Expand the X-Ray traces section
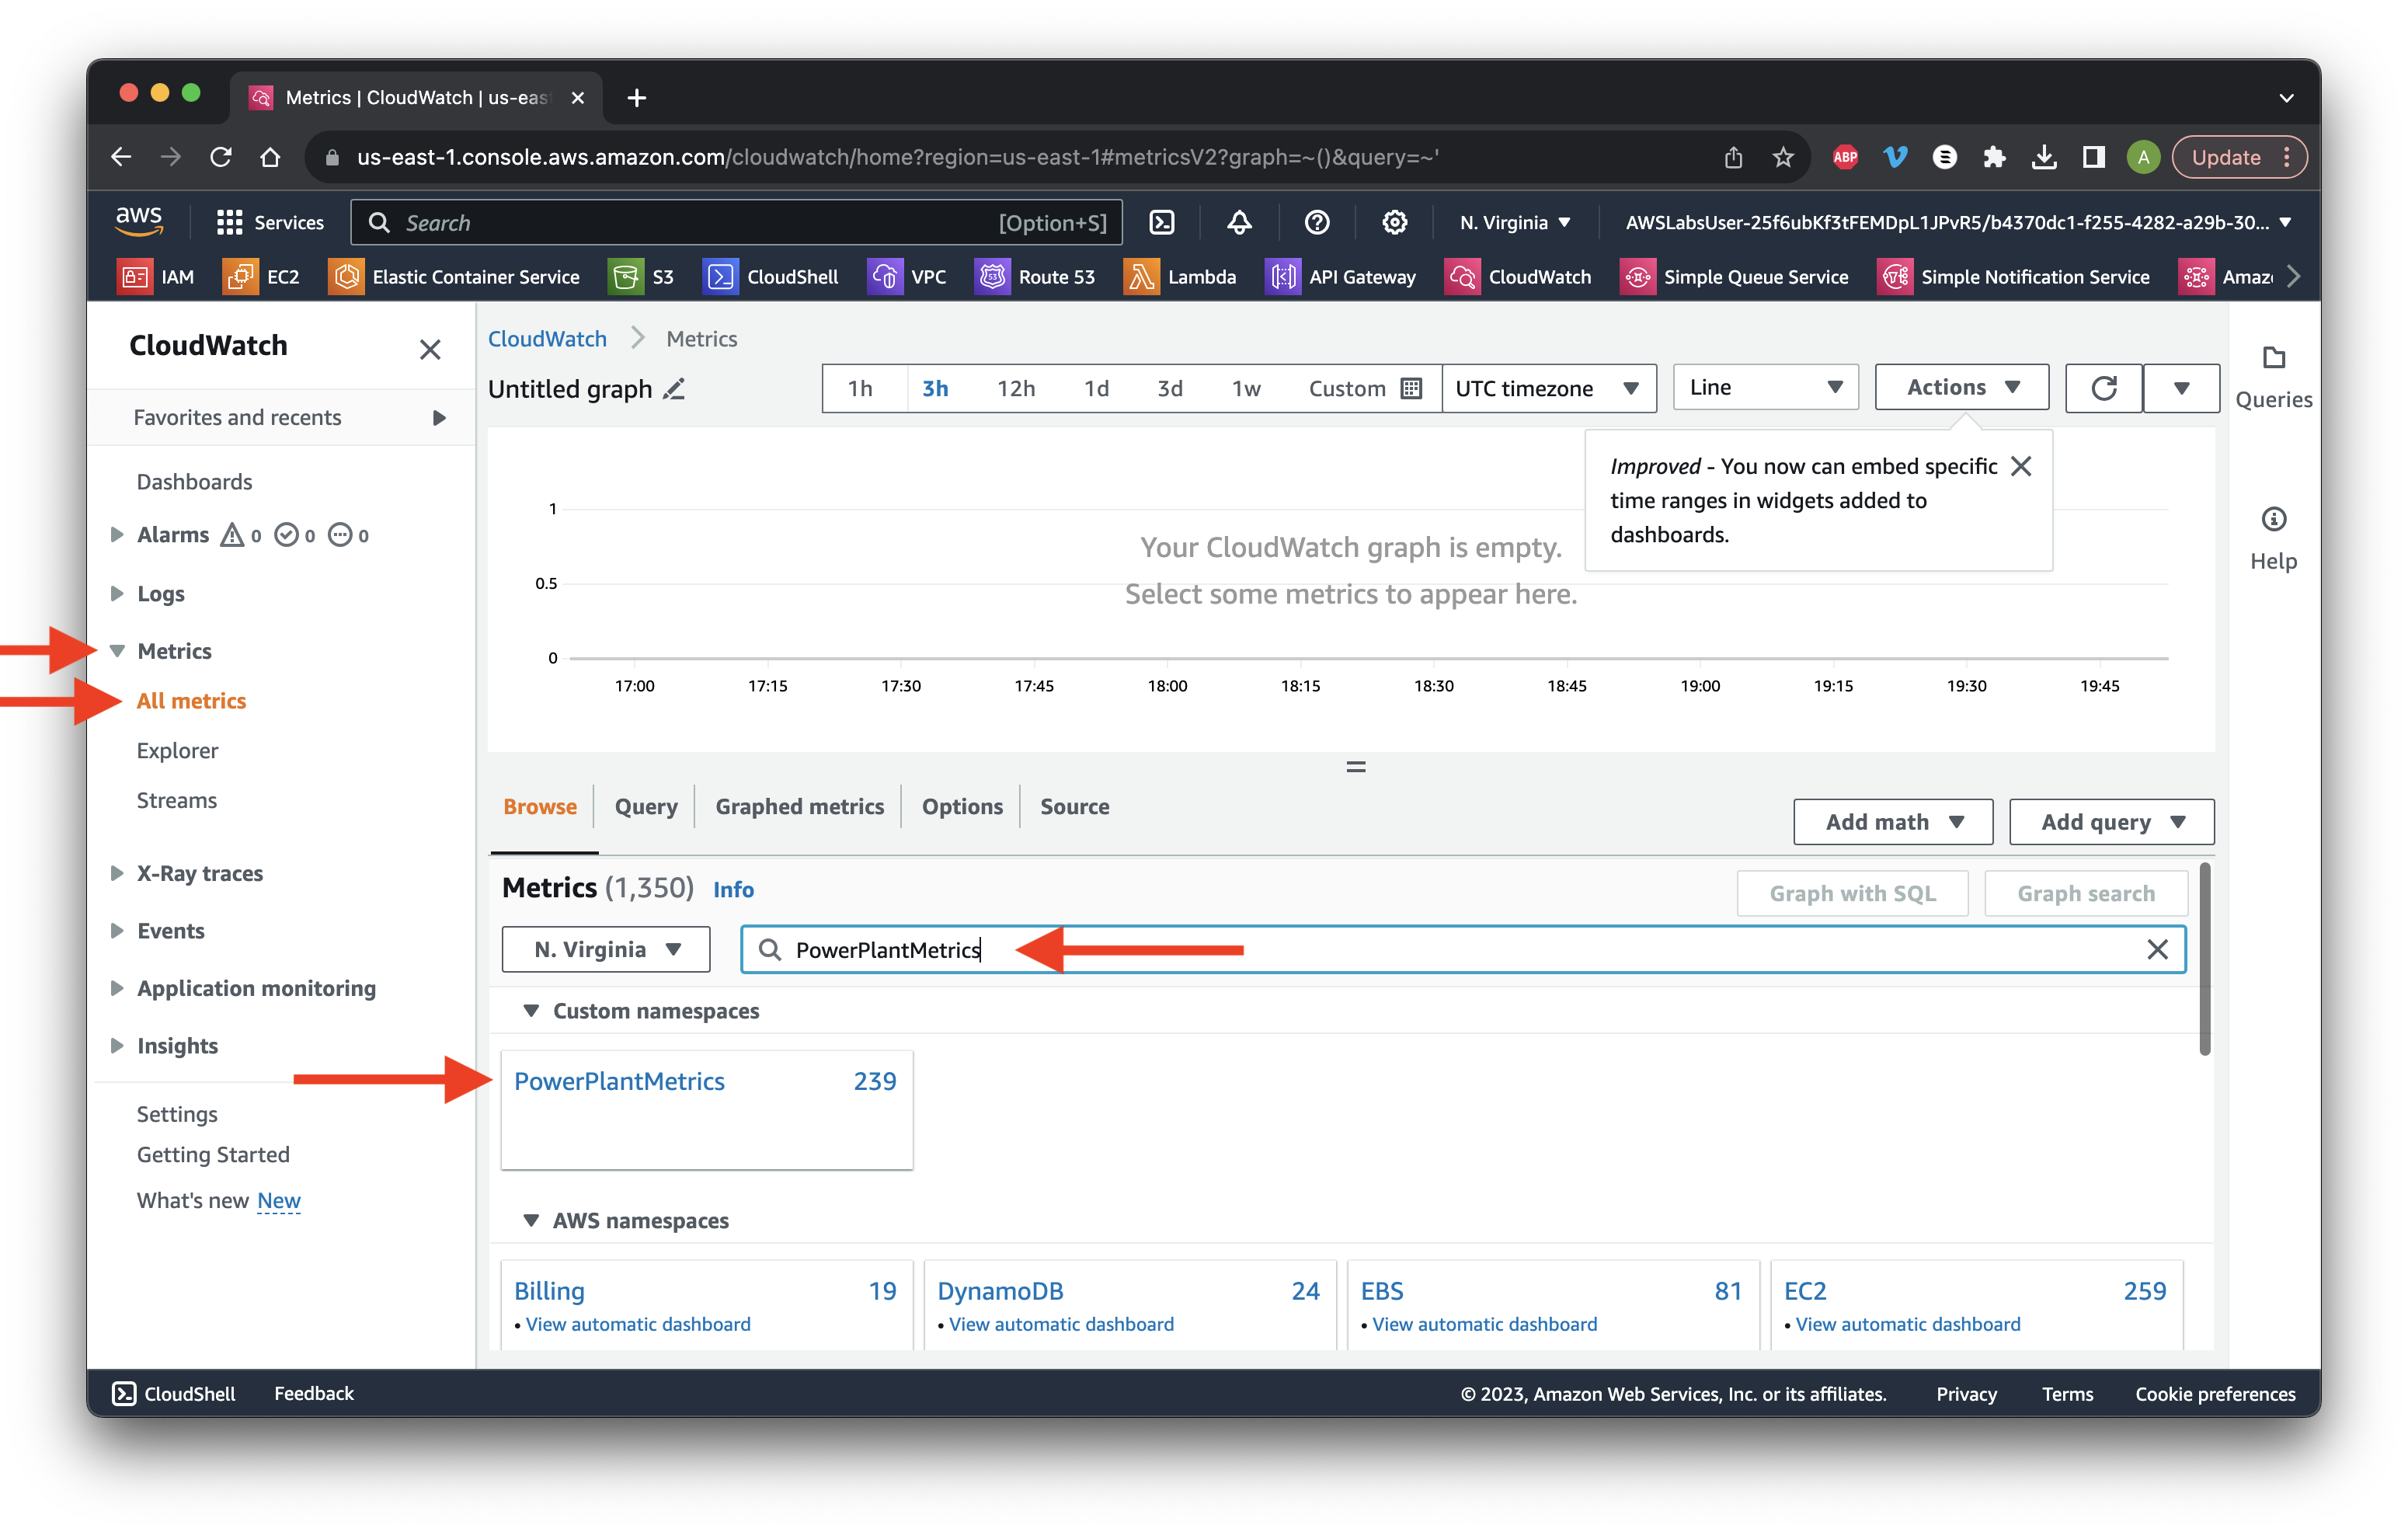The width and height of the screenshot is (2408, 1532). 117,873
